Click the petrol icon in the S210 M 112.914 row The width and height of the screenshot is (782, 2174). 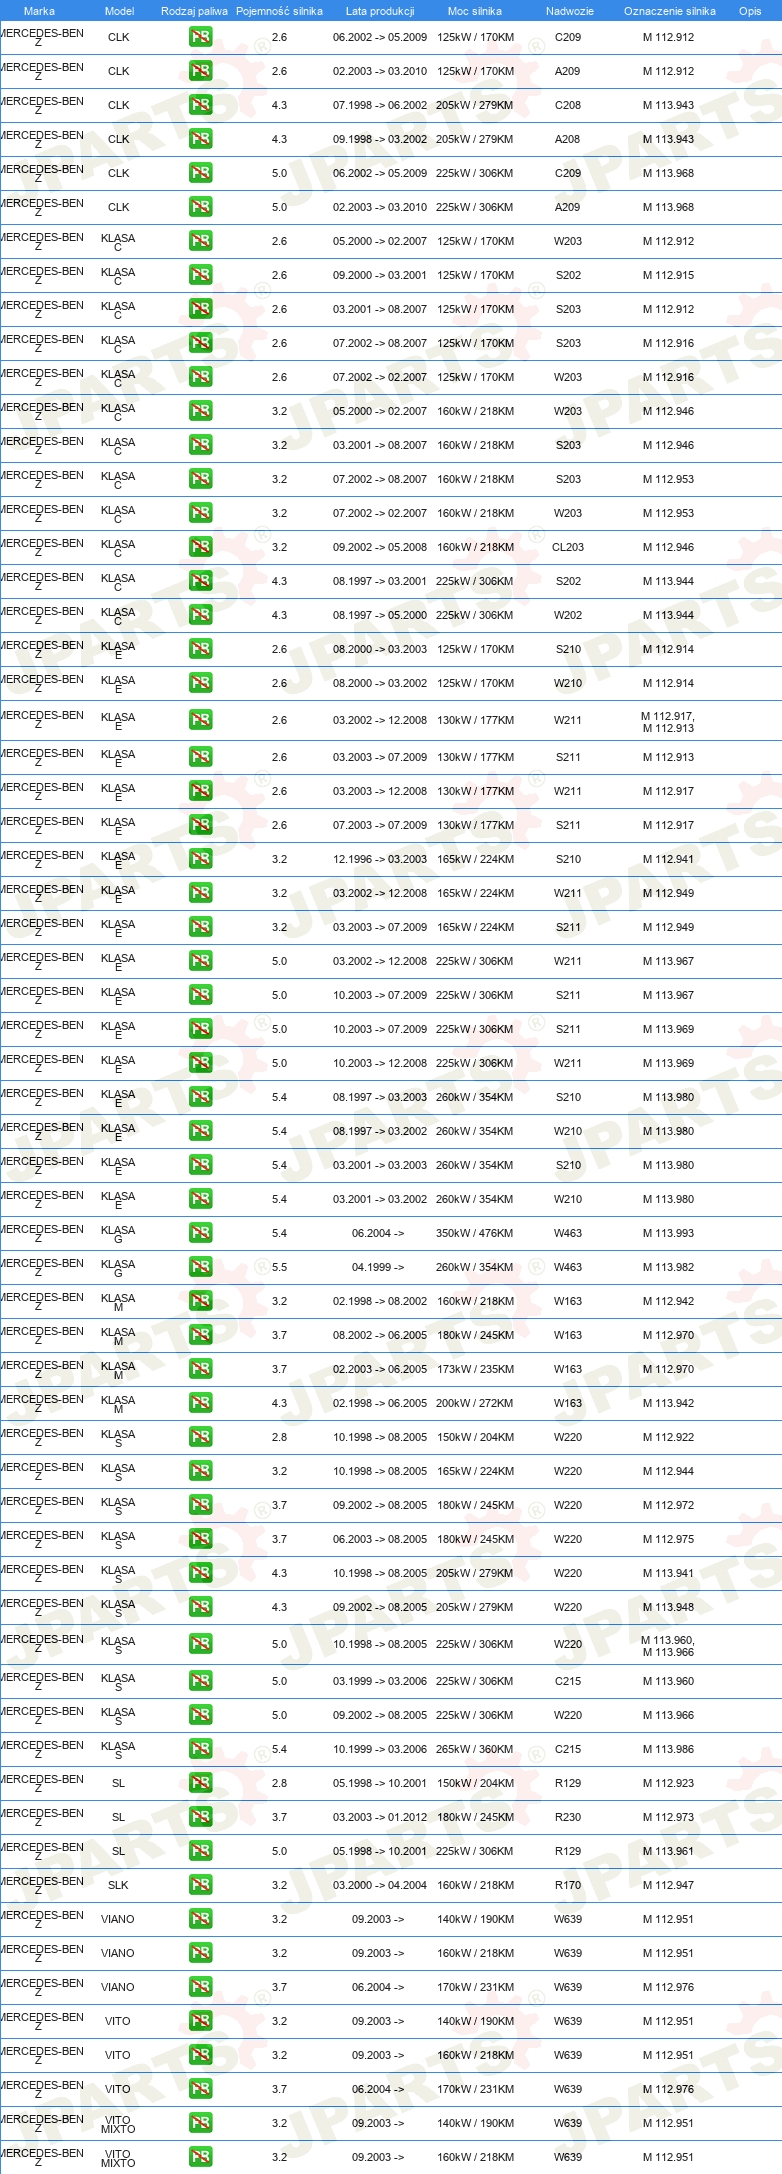pos(200,649)
